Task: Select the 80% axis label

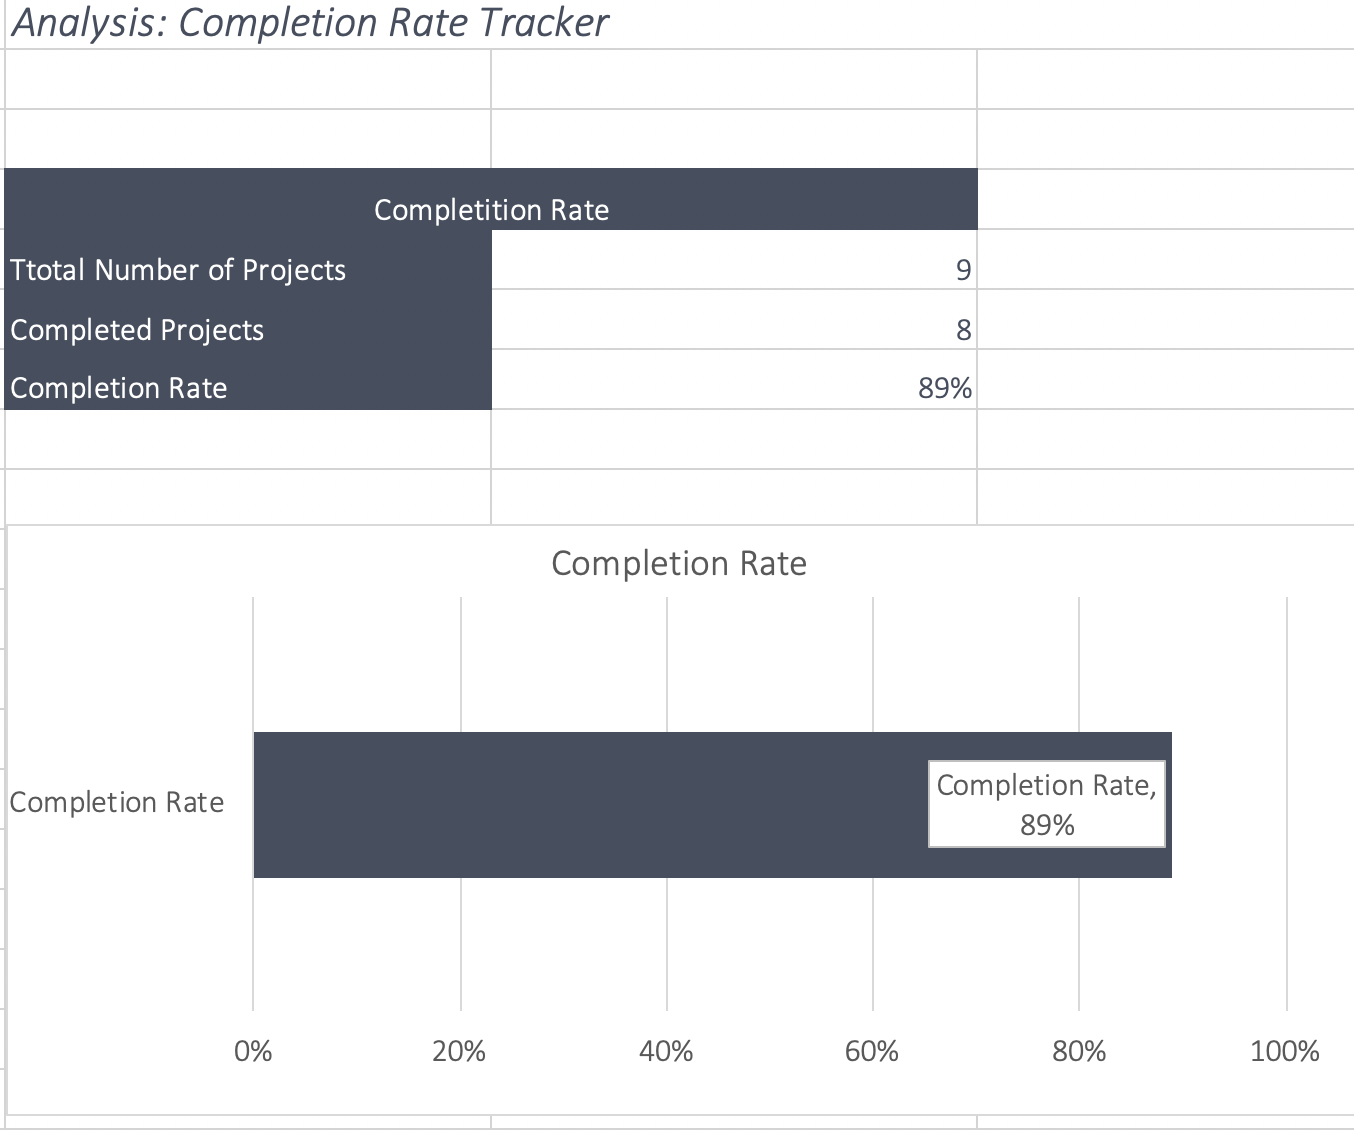Action: pyautogui.click(x=1079, y=1051)
